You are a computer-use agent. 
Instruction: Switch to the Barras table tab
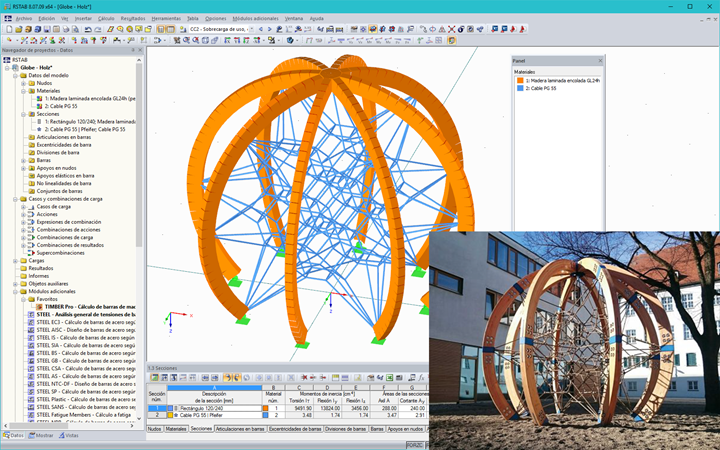point(377,429)
